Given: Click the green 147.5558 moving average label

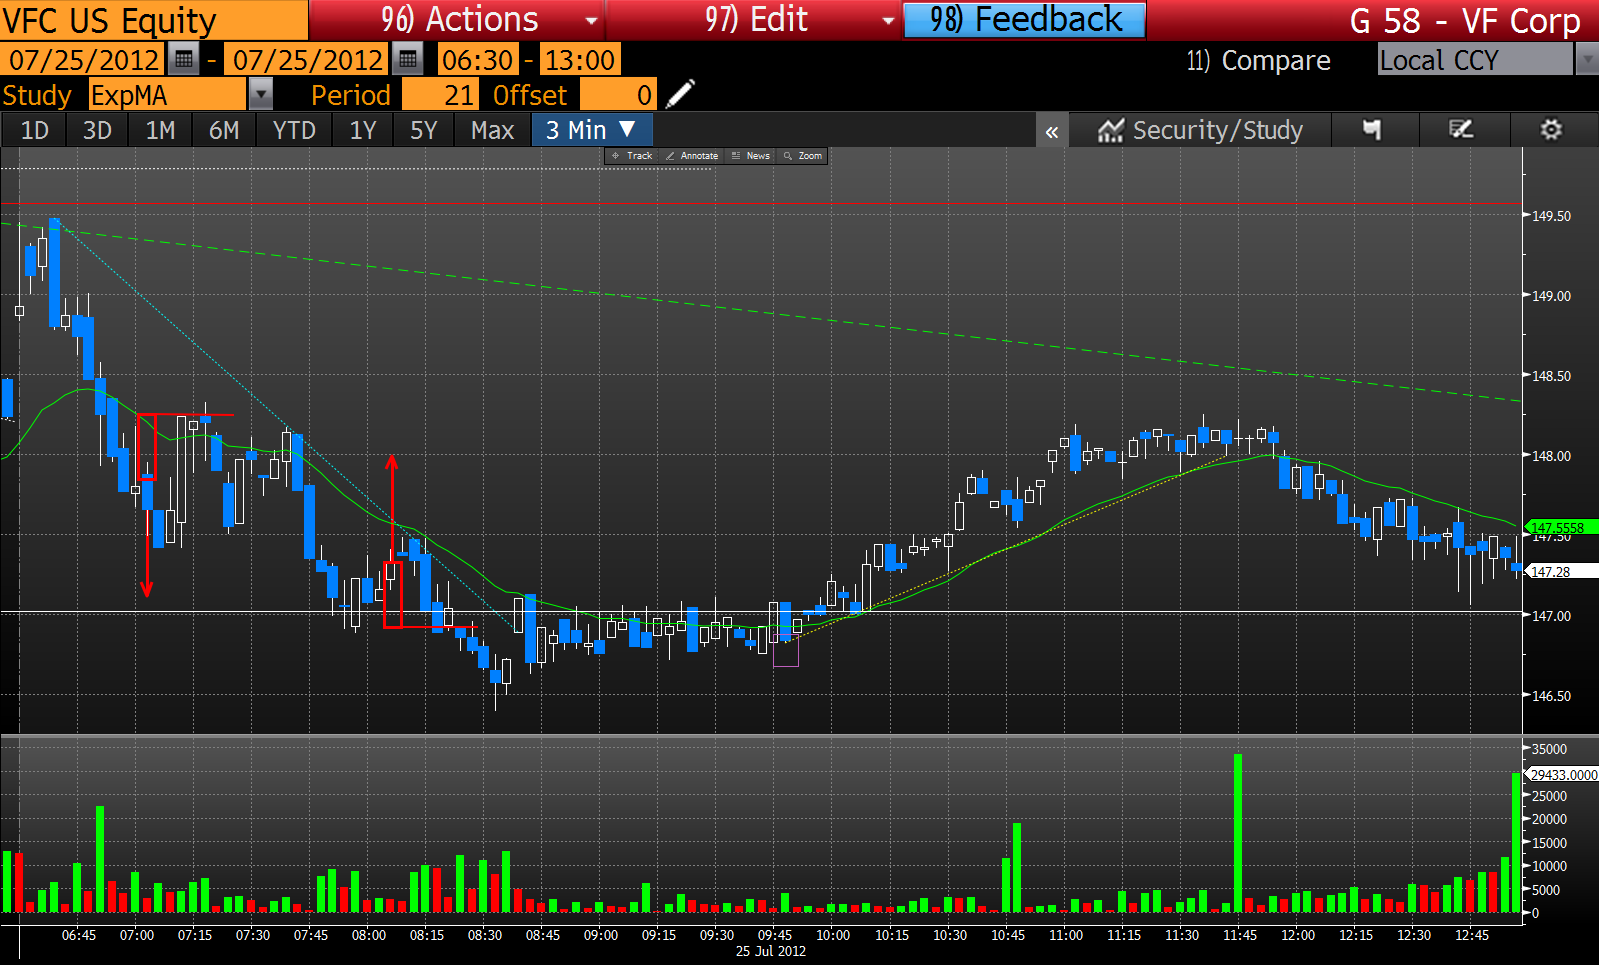Looking at the screenshot, I should (1560, 527).
